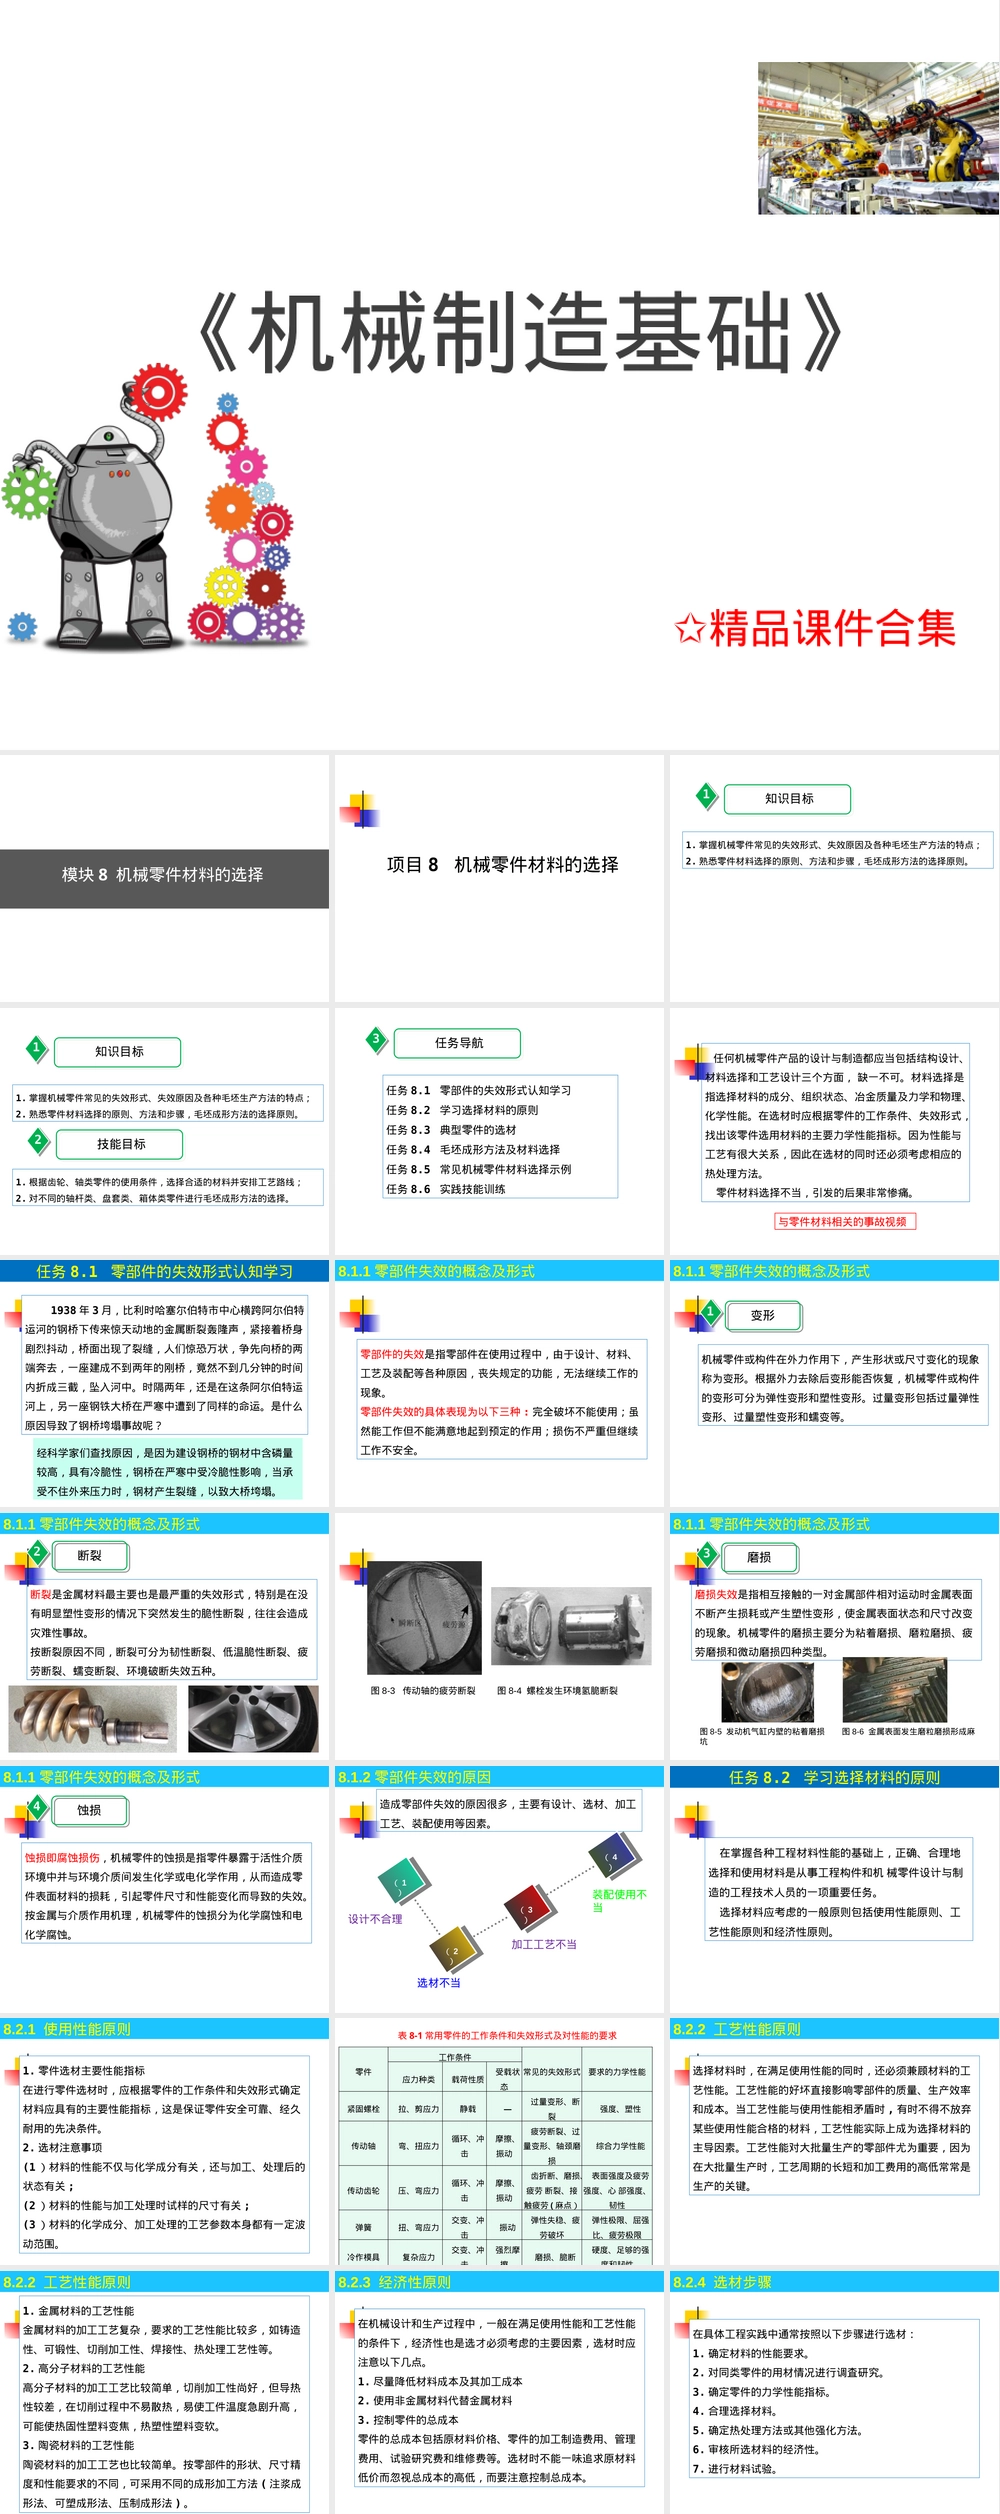Viewport: 1000px width, 2514px height.
Task: Open the screw rotor photo
Action: pyautogui.click(x=93, y=1719)
